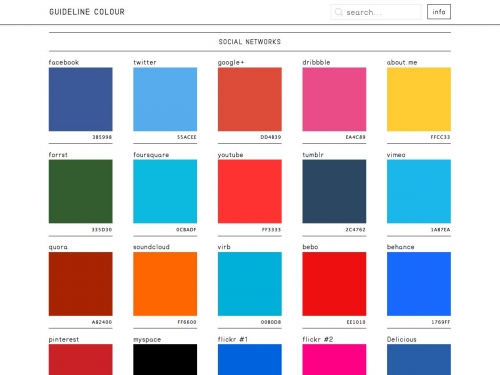The height and width of the screenshot is (375, 500).
Task: Click the SOCIAL NETWORKS section heading
Action: [x=250, y=42]
